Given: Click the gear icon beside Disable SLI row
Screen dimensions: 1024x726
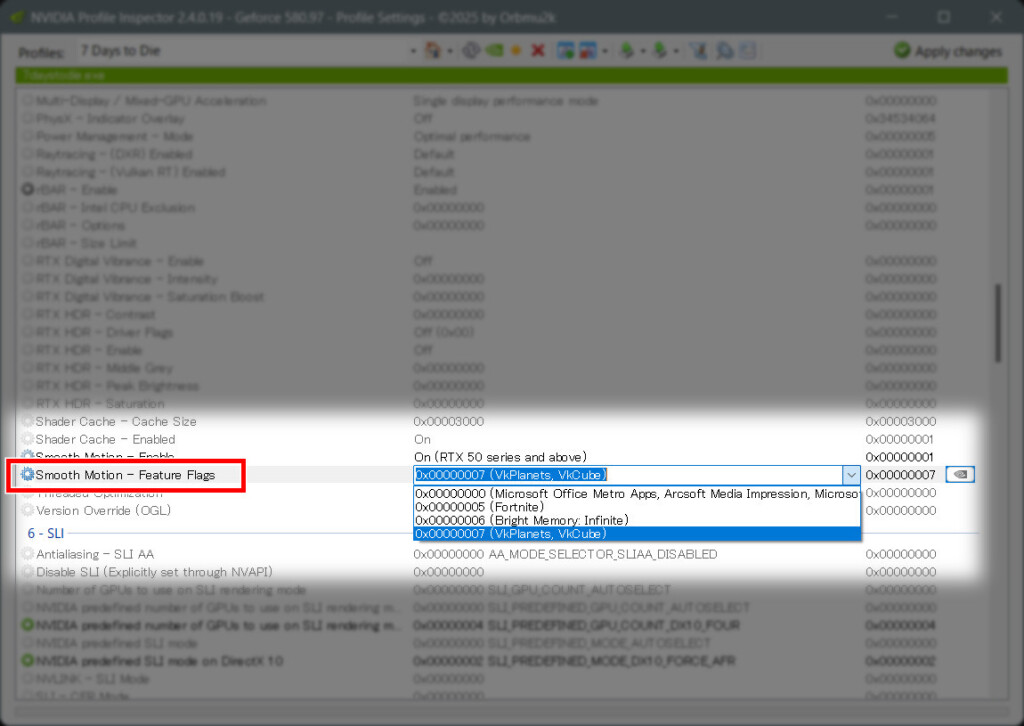Looking at the screenshot, I should (27, 571).
